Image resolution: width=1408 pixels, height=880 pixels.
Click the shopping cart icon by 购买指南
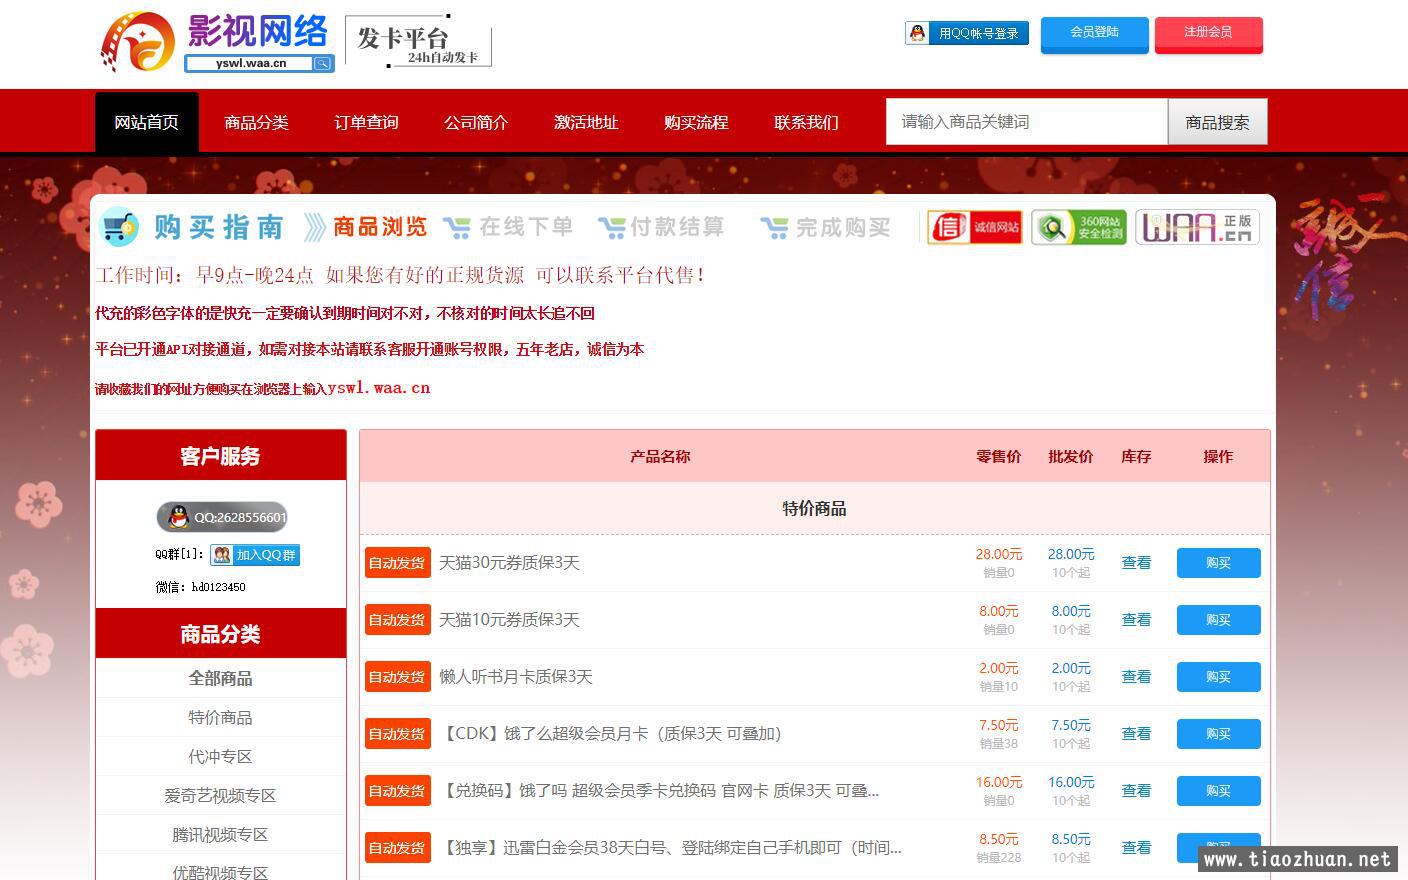pos(119,227)
